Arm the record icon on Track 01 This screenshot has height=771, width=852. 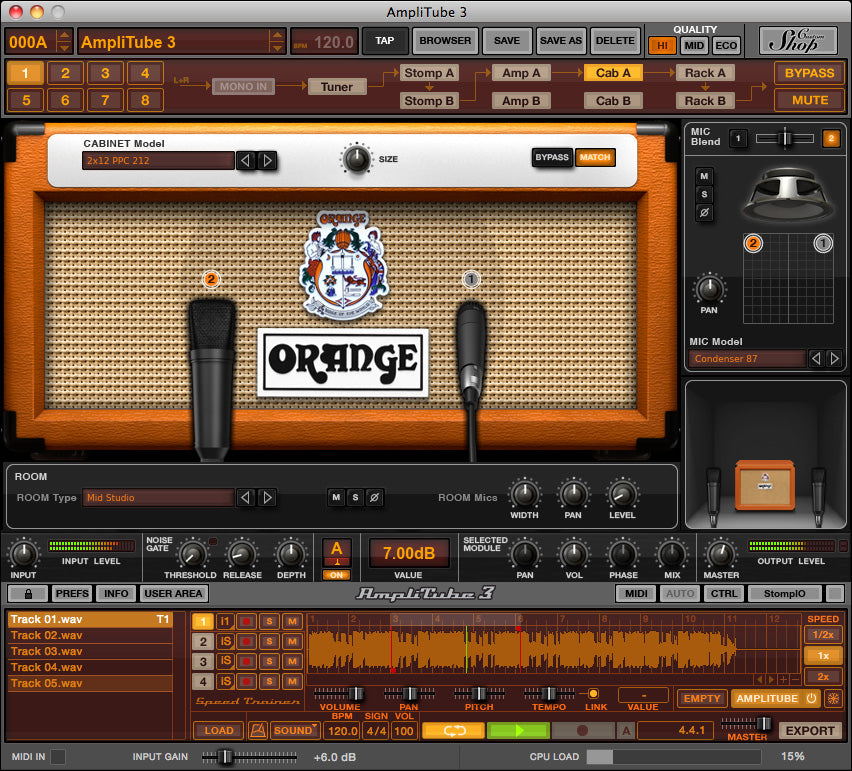pos(246,621)
